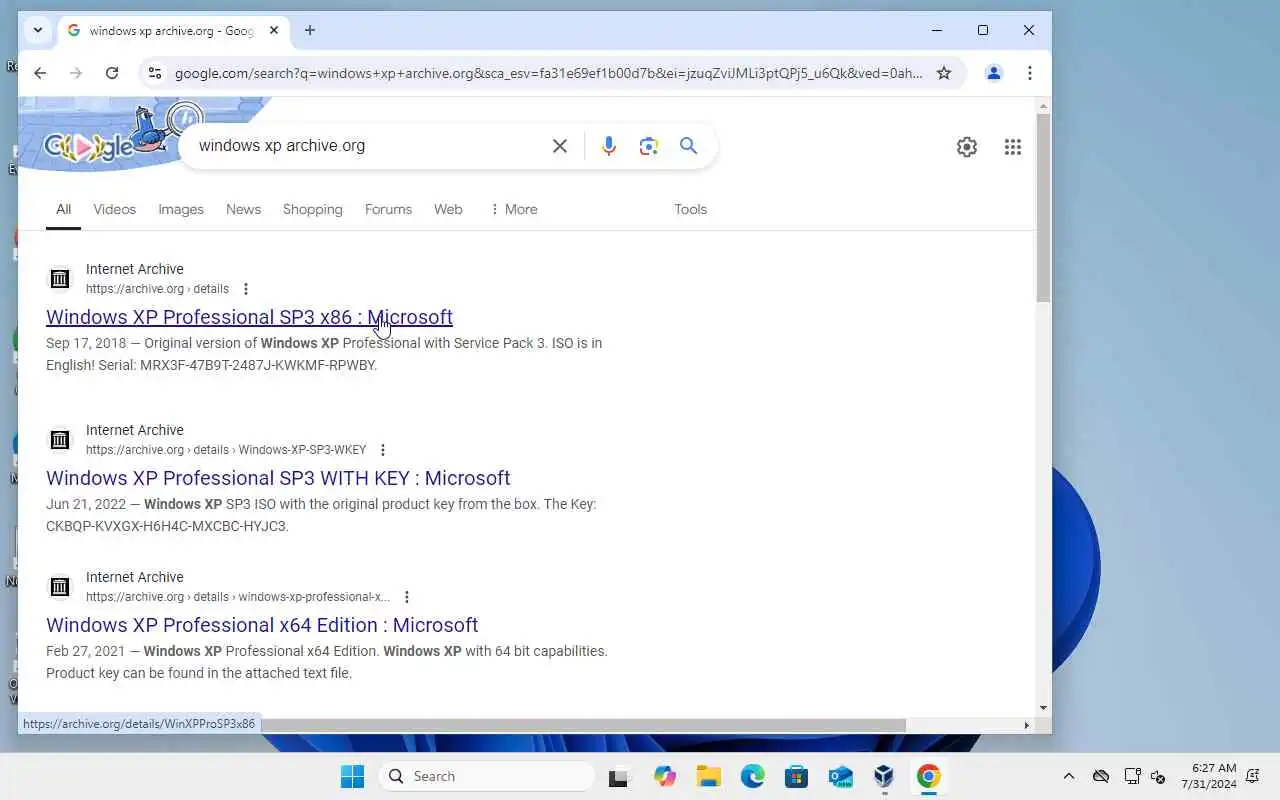Click the archive.org › details URL text
The height and width of the screenshot is (800, 1280).
point(157,289)
